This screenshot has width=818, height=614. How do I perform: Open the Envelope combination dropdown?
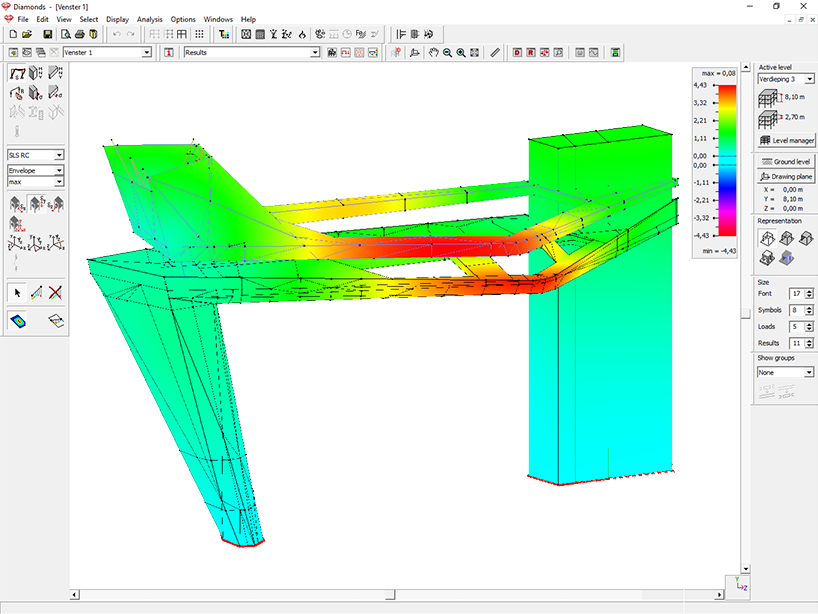point(58,169)
